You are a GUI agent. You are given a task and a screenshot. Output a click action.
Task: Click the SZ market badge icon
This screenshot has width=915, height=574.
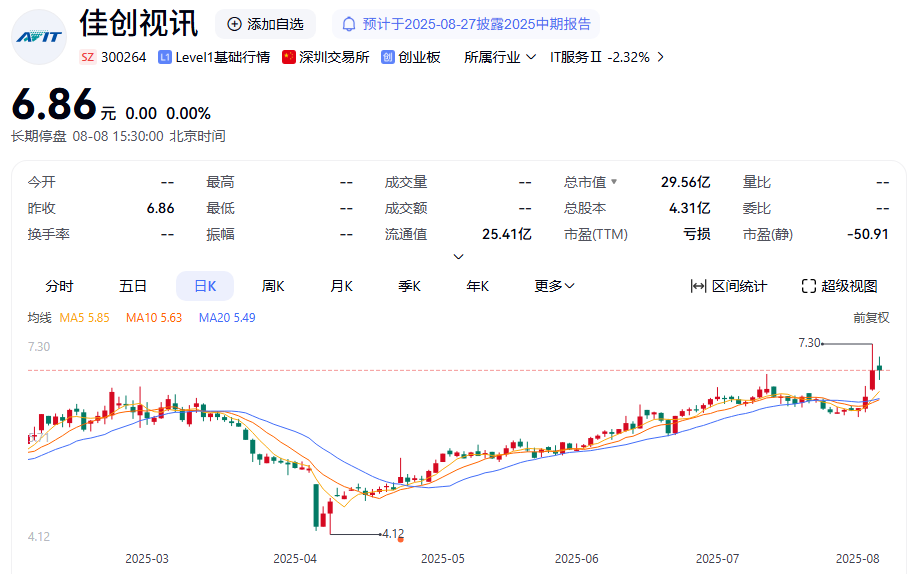(87, 57)
